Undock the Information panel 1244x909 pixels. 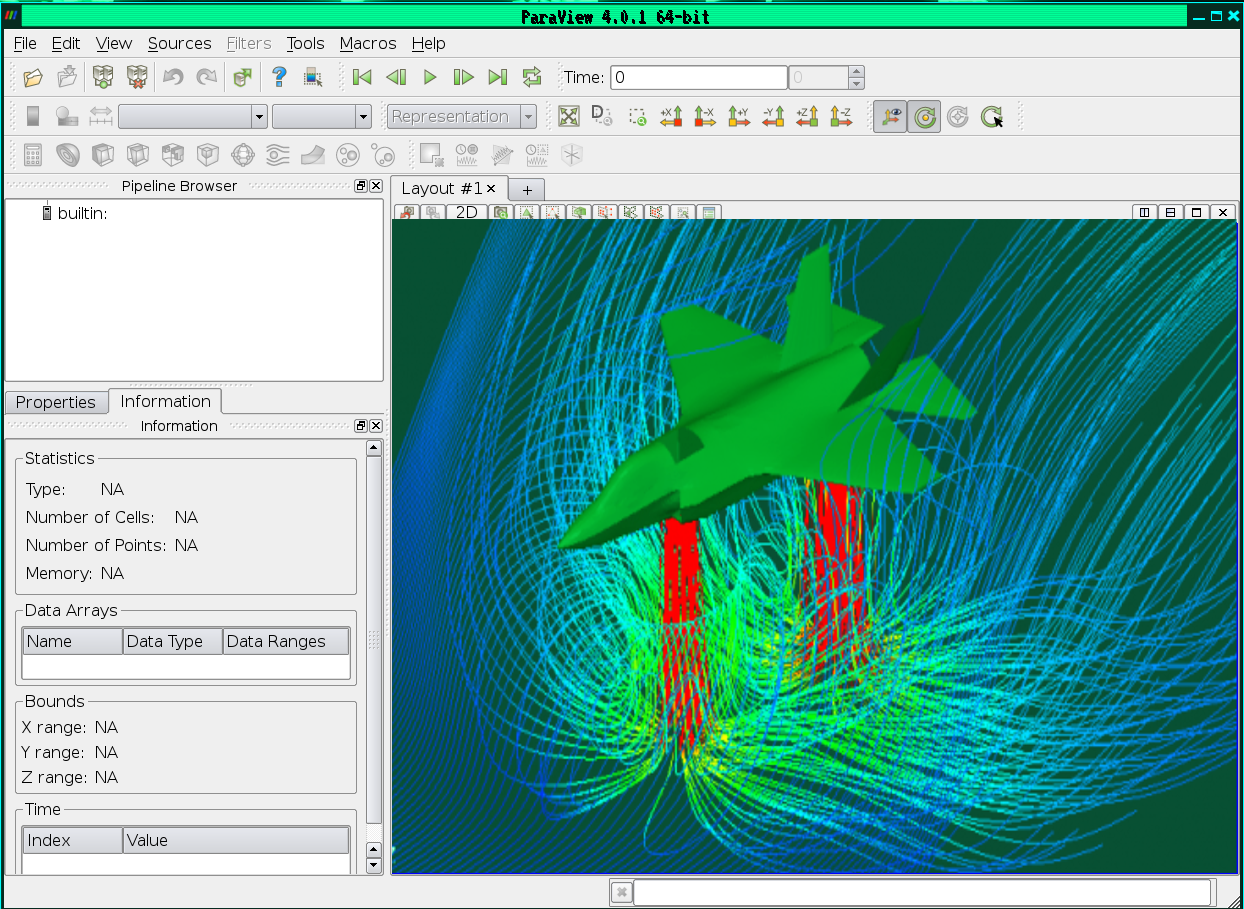pos(361,426)
